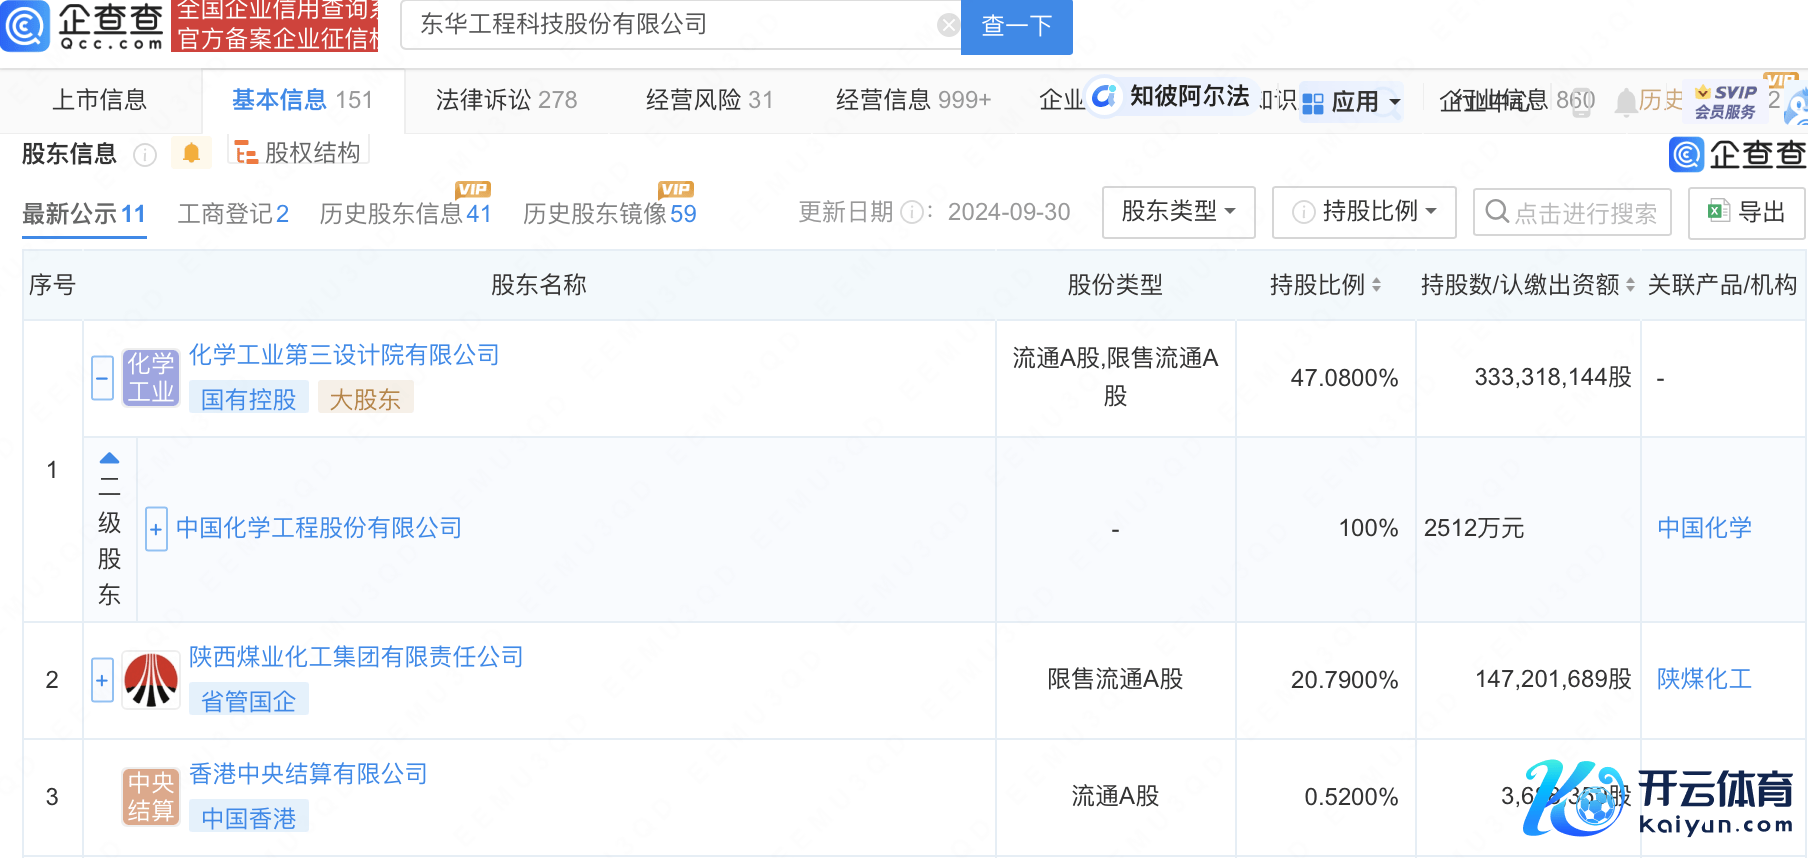1808x858 pixels.
Task: Click the info icon beside 股东信息
Action: pos(145,155)
